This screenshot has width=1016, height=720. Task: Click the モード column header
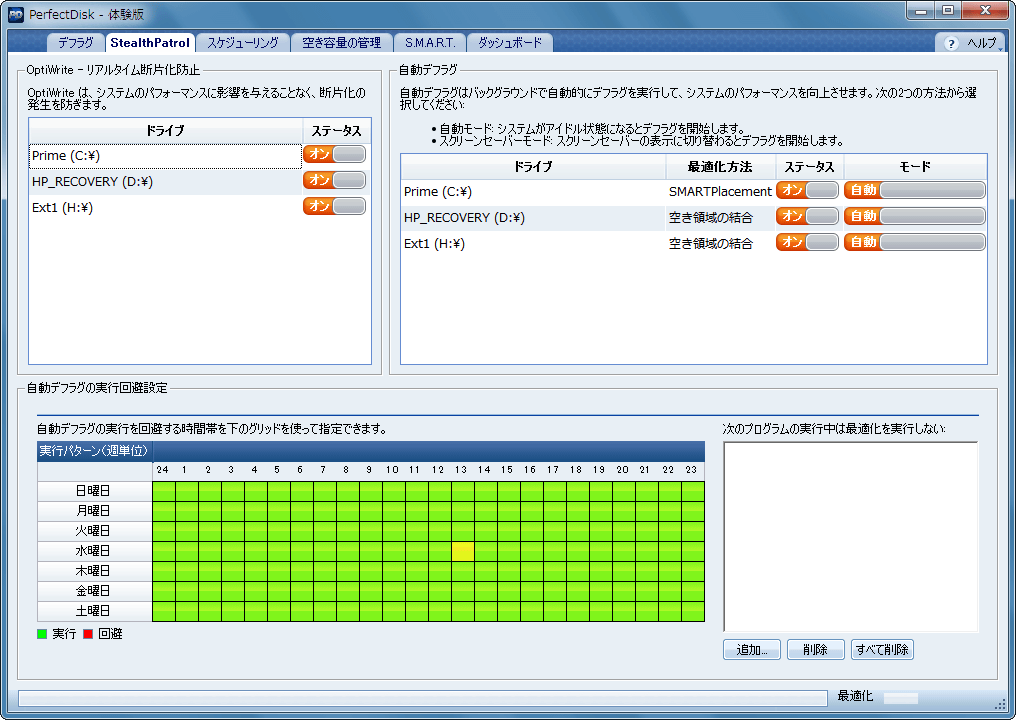[915, 167]
